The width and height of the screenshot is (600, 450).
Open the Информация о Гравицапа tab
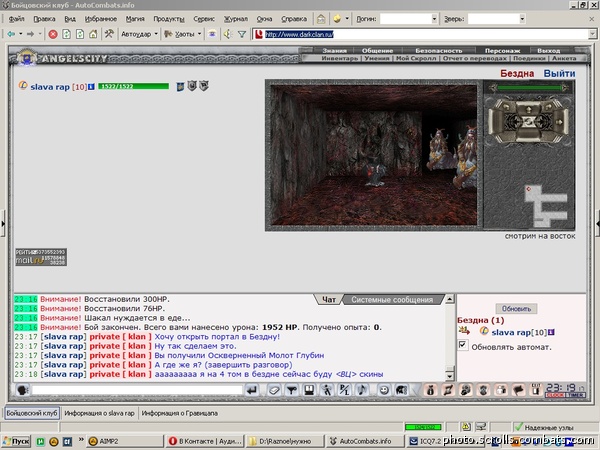pos(179,413)
